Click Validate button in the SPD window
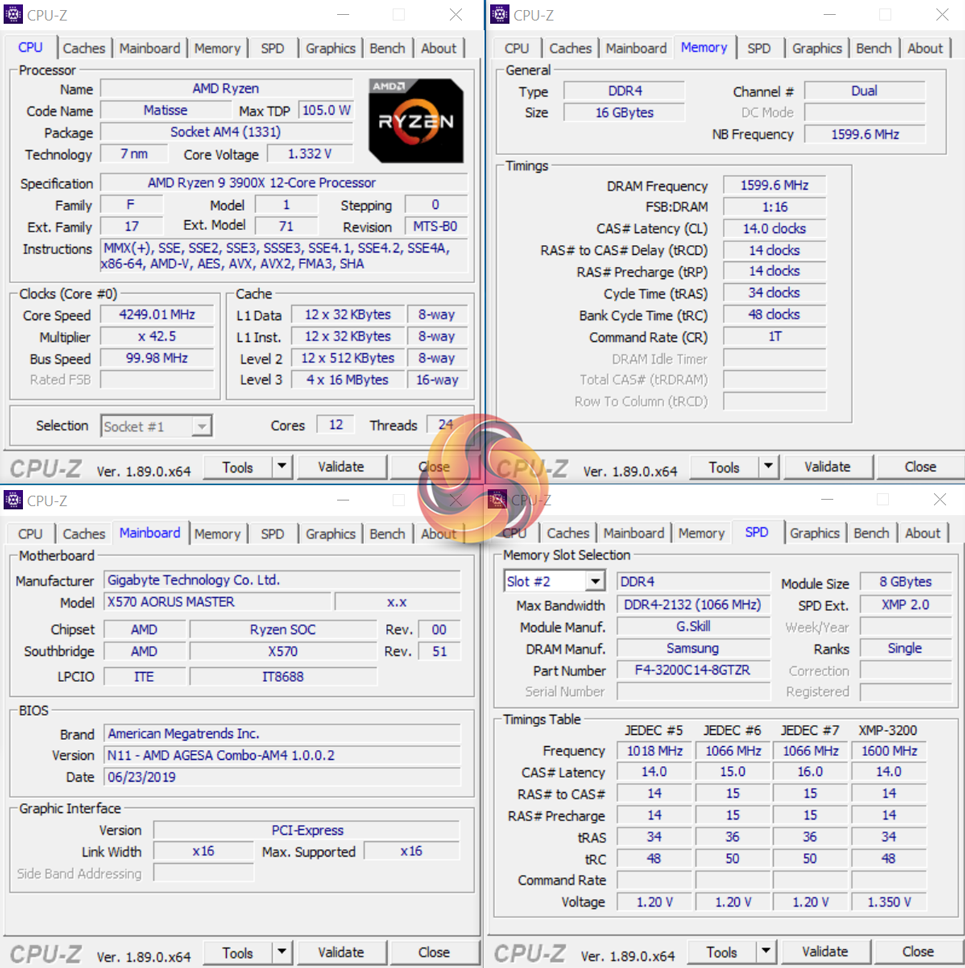The width and height of the screenshot is (965, 968). [x=825, y=952]
